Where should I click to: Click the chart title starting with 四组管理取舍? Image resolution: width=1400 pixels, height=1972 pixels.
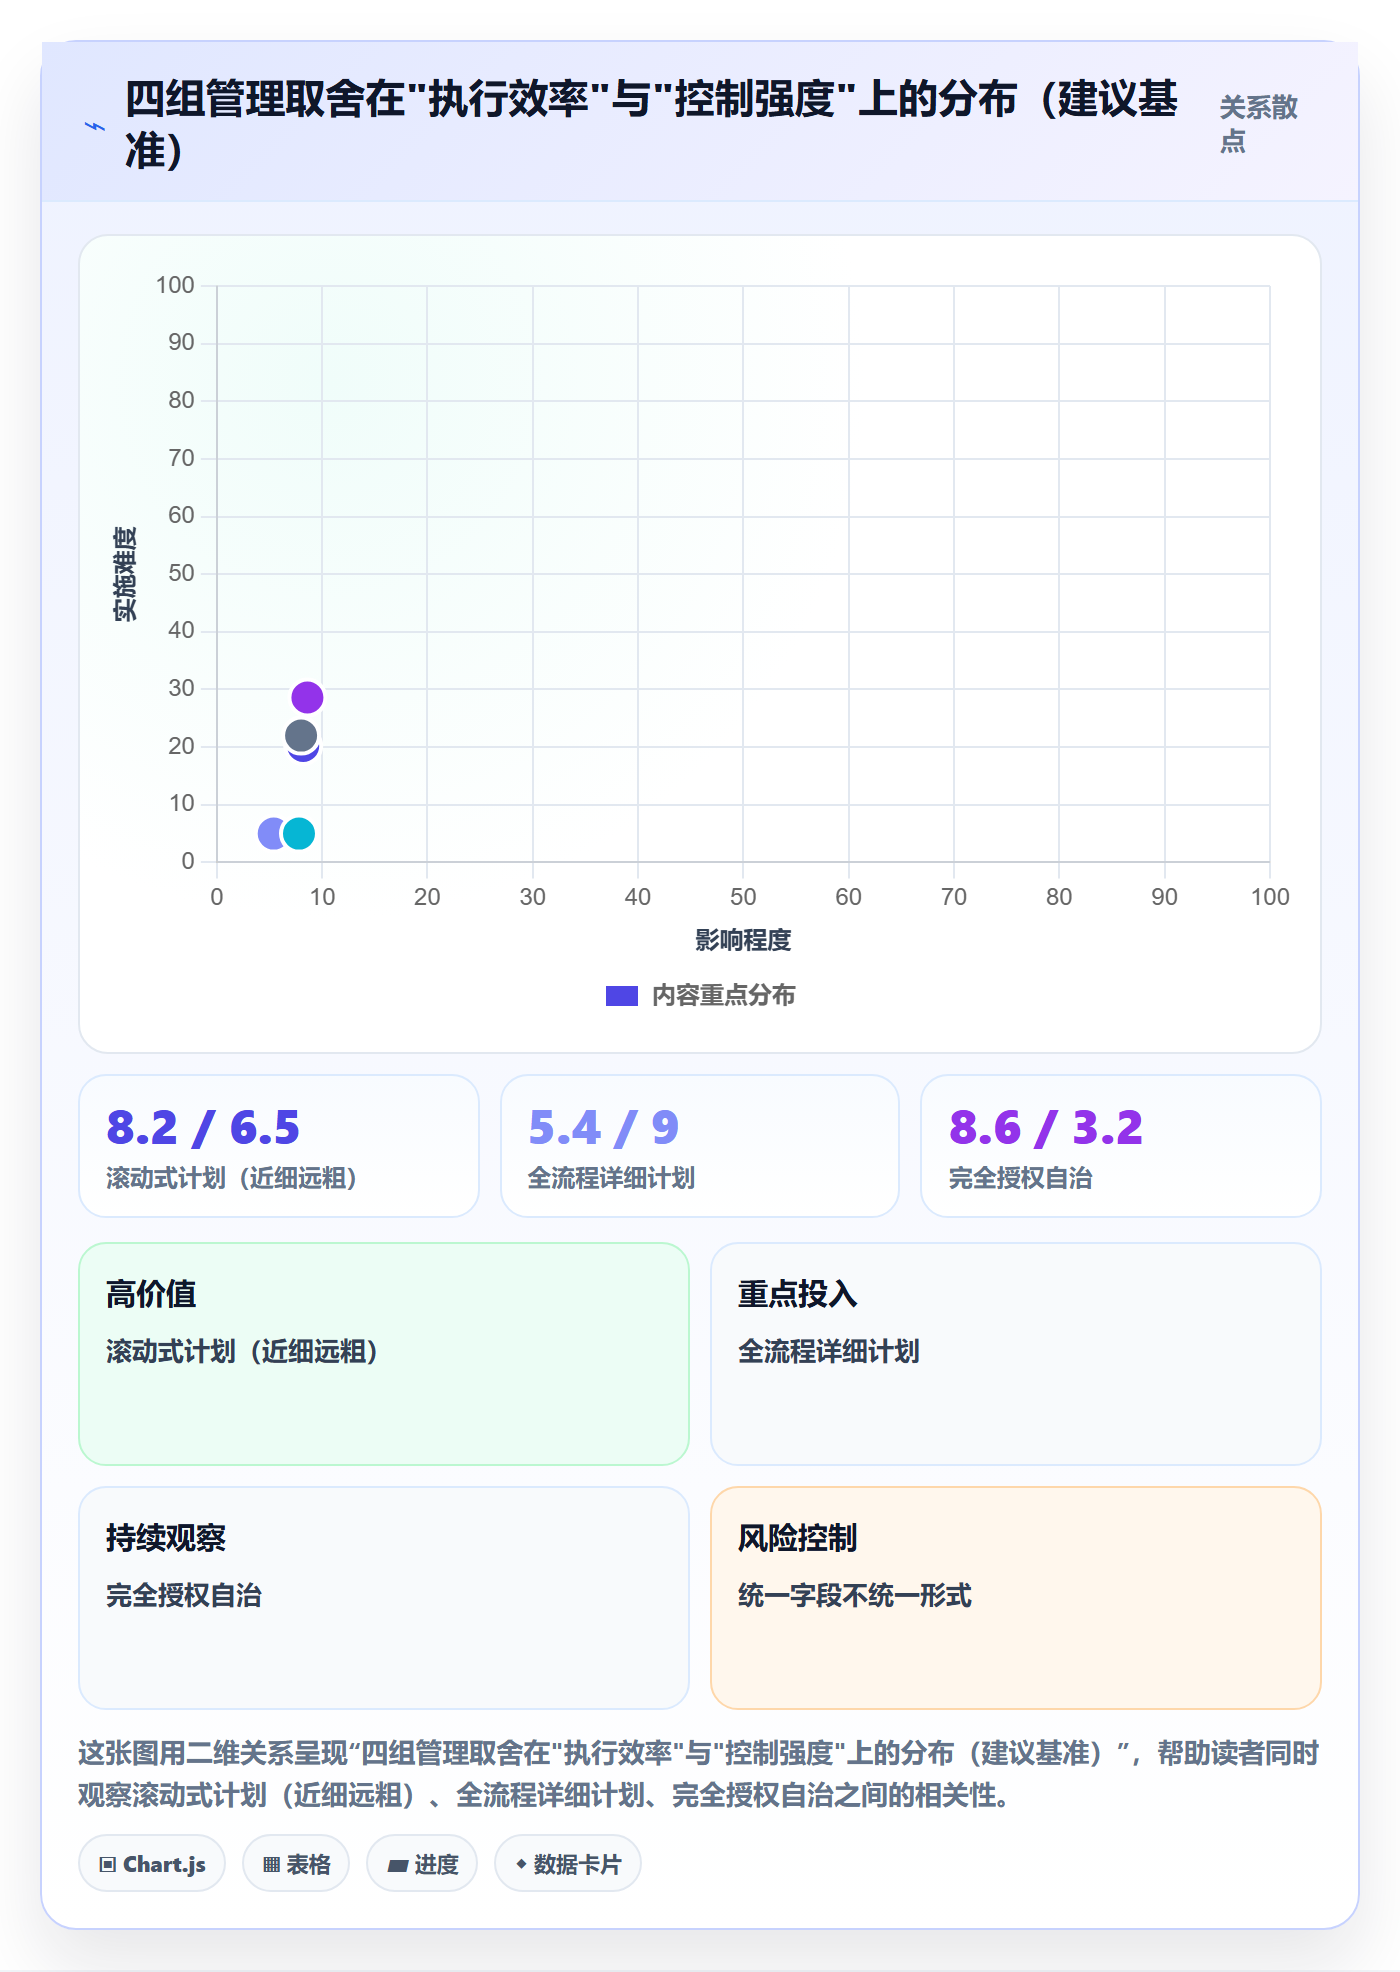pyautogui.click(x=651, y=125)
